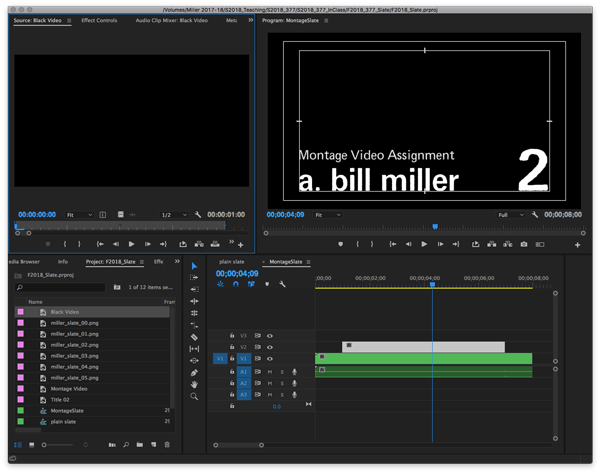Open the Info panel tab
The height and width of the screenshot is (473, 600).
[63, 262]
